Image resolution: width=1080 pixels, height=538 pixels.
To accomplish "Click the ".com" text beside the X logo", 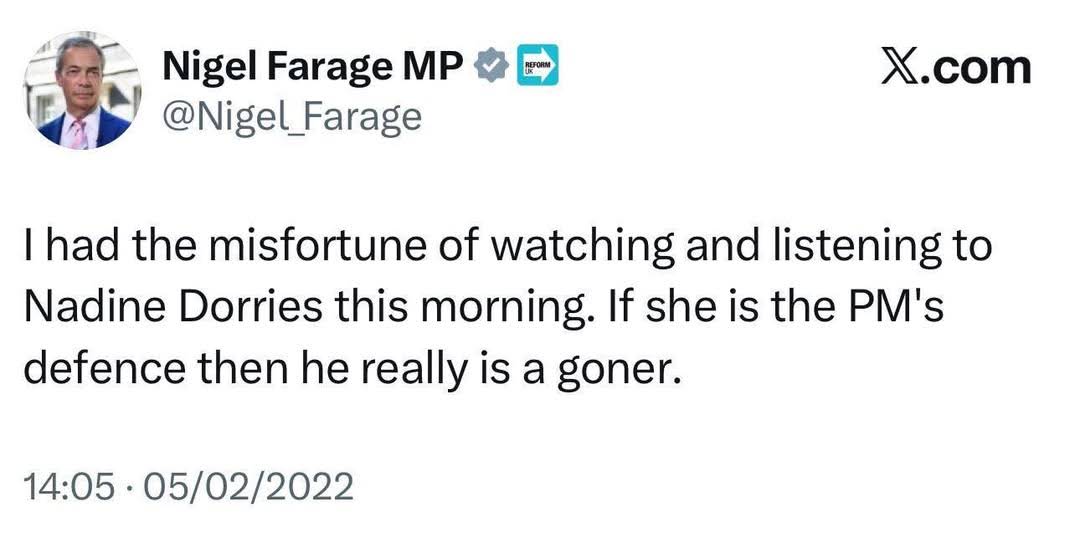I will coord(978,67).
